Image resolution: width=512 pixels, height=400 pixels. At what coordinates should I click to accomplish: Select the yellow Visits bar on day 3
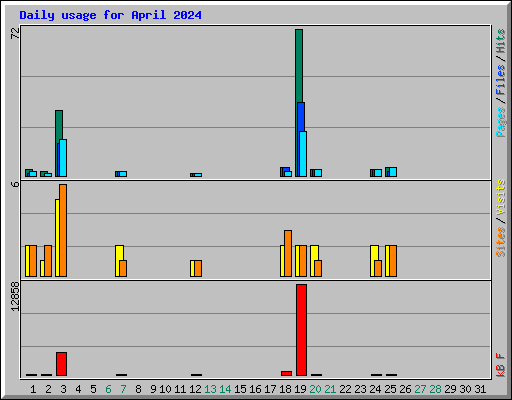click(57, 238)
